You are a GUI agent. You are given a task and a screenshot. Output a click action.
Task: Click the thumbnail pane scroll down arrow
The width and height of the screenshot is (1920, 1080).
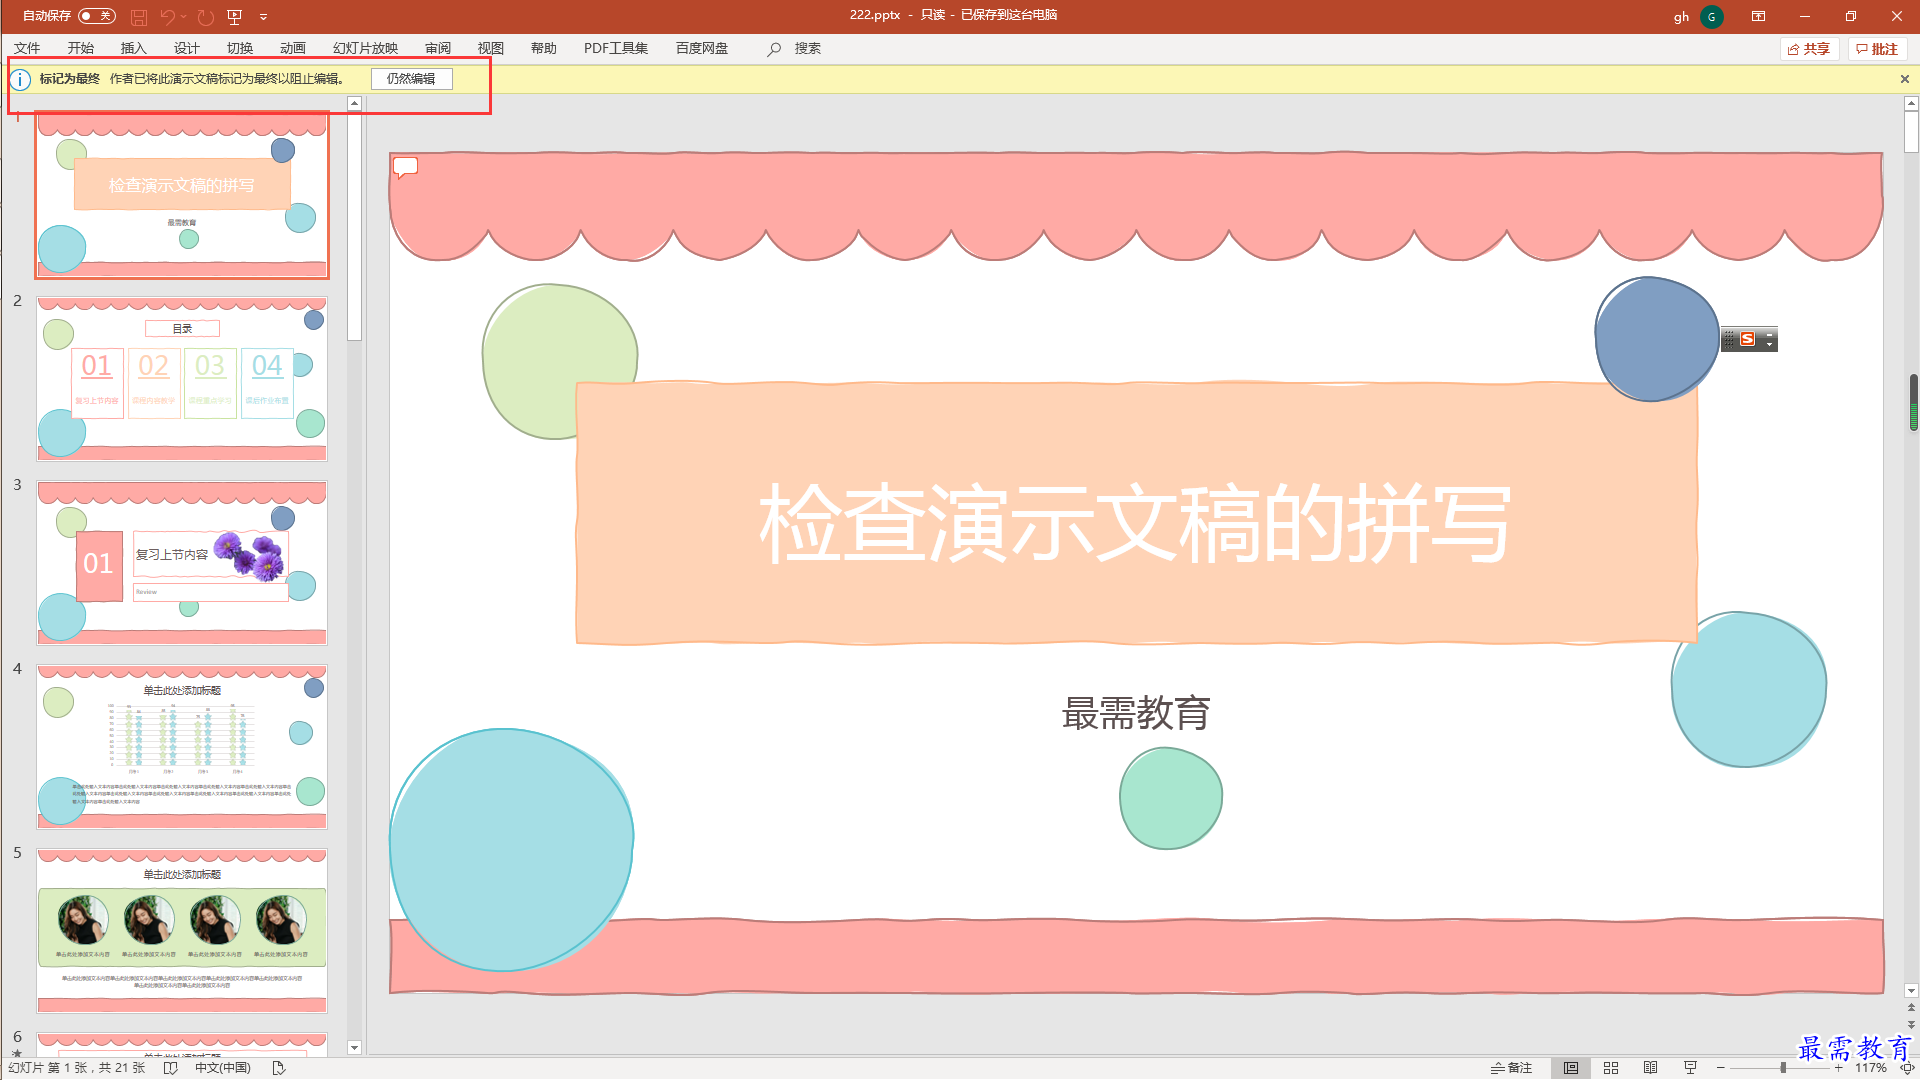click(354, 1047)
